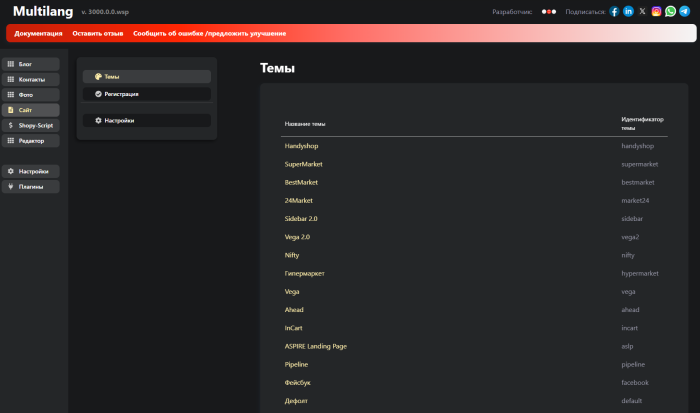Open the Ahead theme
The image size is (700, 413).
(x=294, y=310)
